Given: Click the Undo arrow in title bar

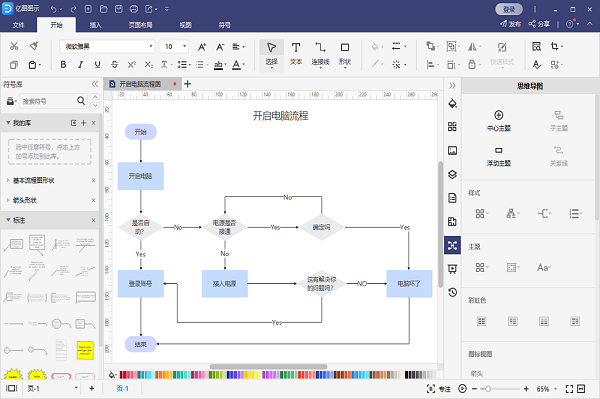Looking at the screenshot, I should click(54, 9).
